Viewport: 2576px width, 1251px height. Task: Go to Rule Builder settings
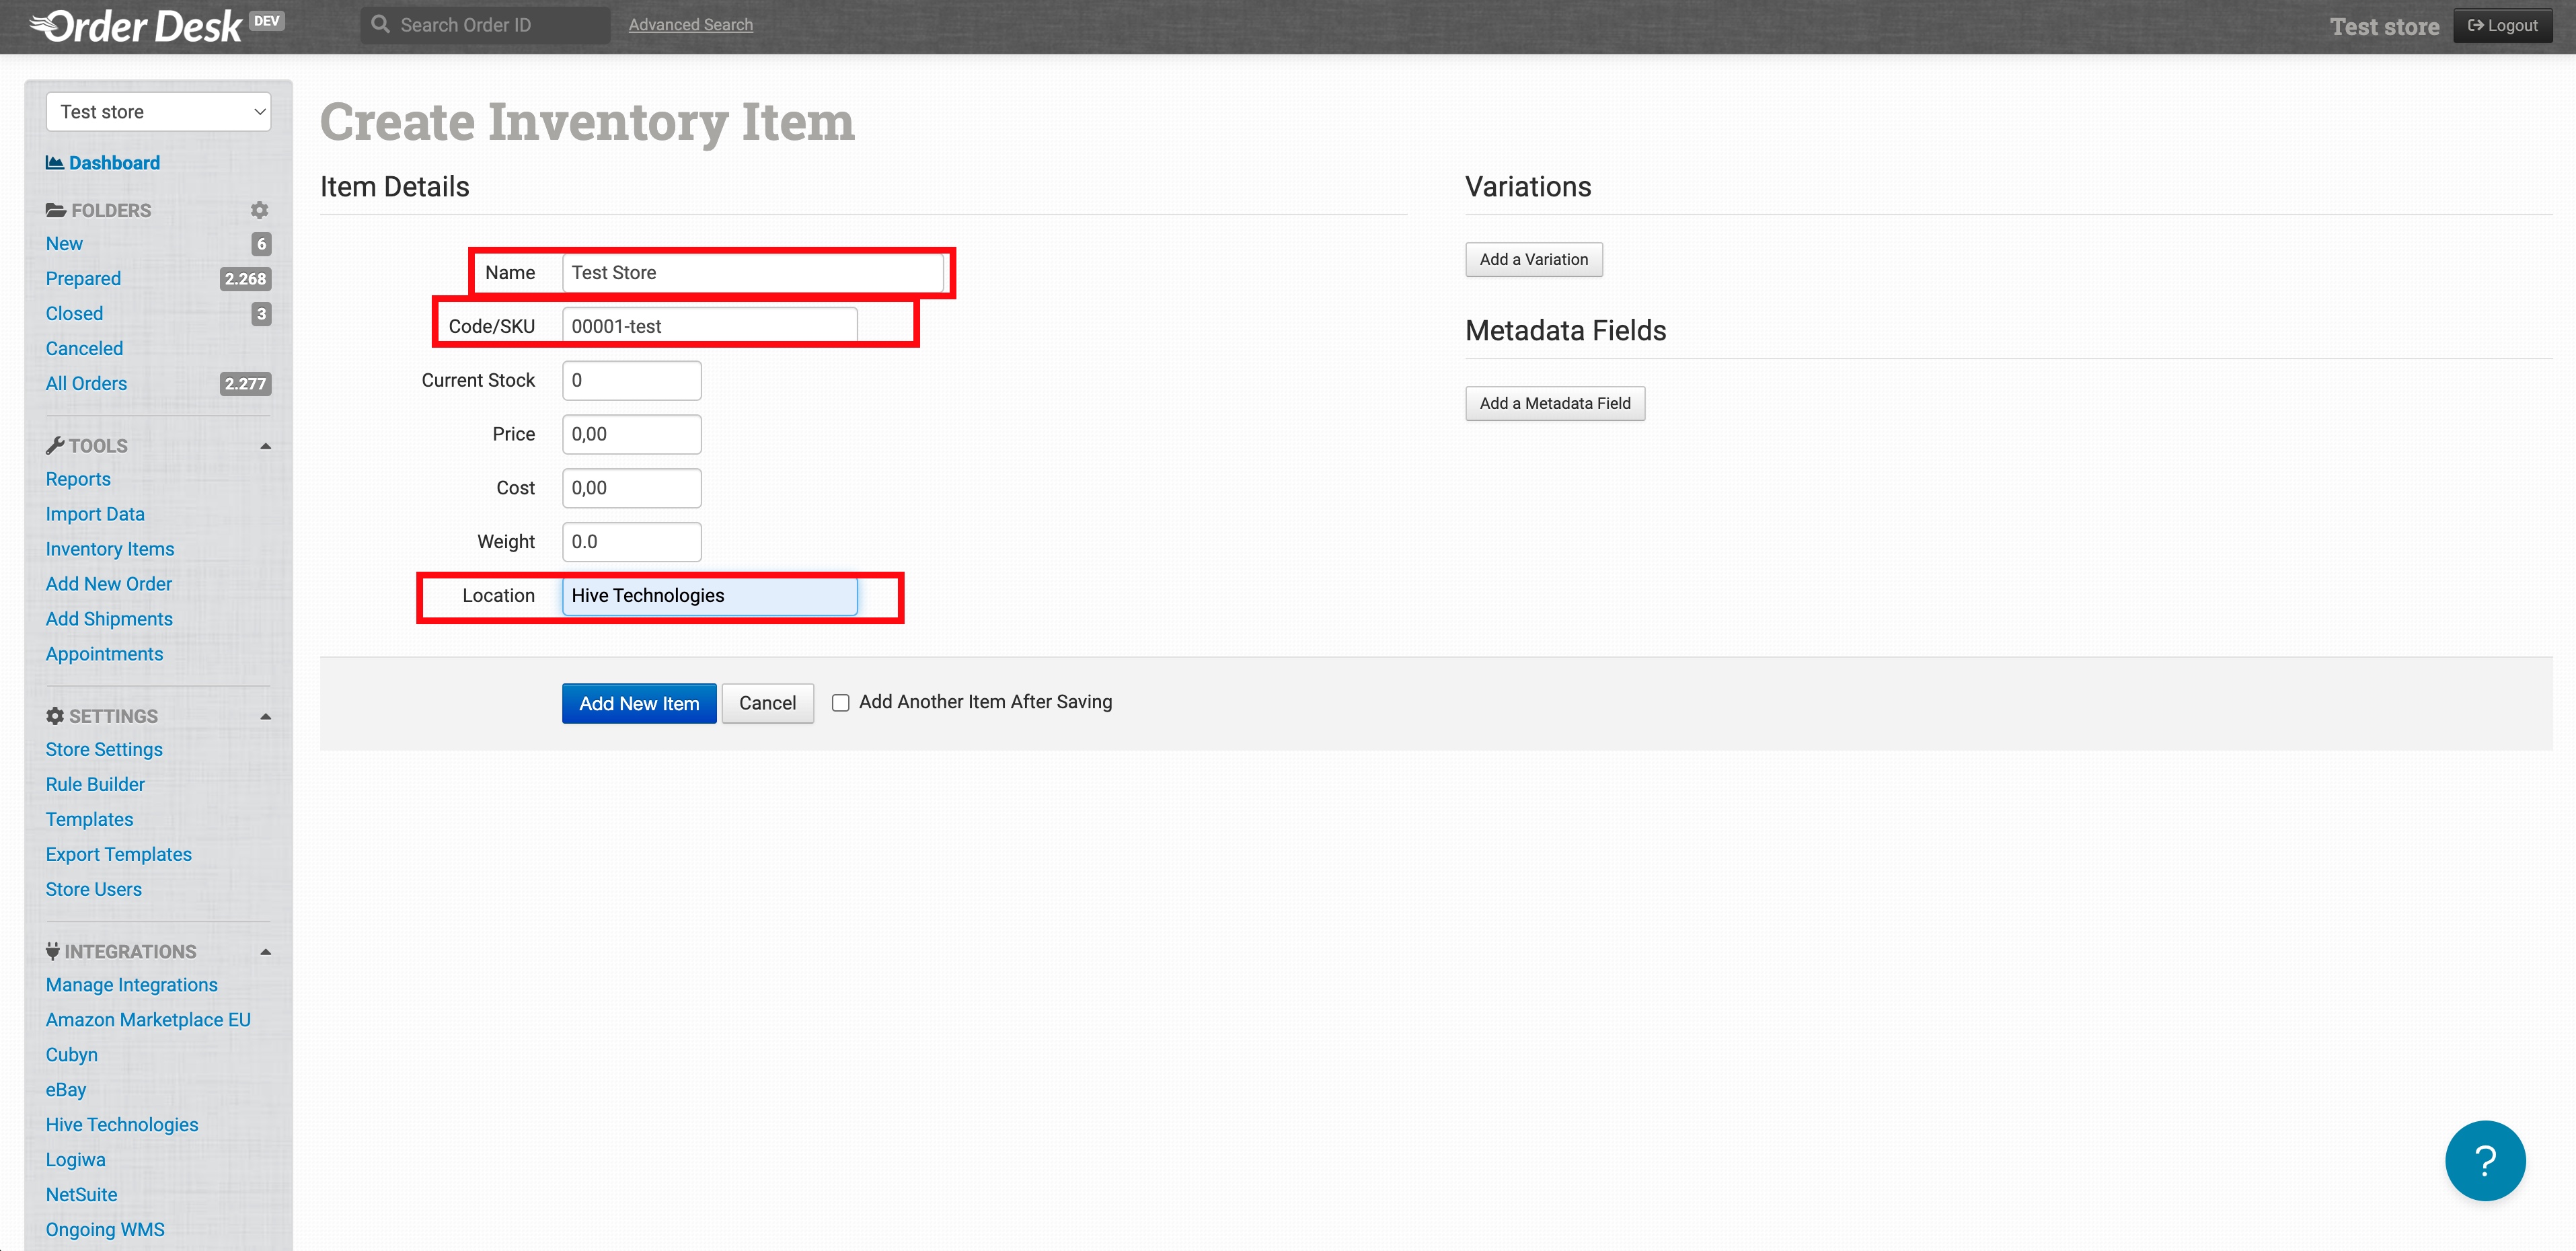(x=95, y=784)
